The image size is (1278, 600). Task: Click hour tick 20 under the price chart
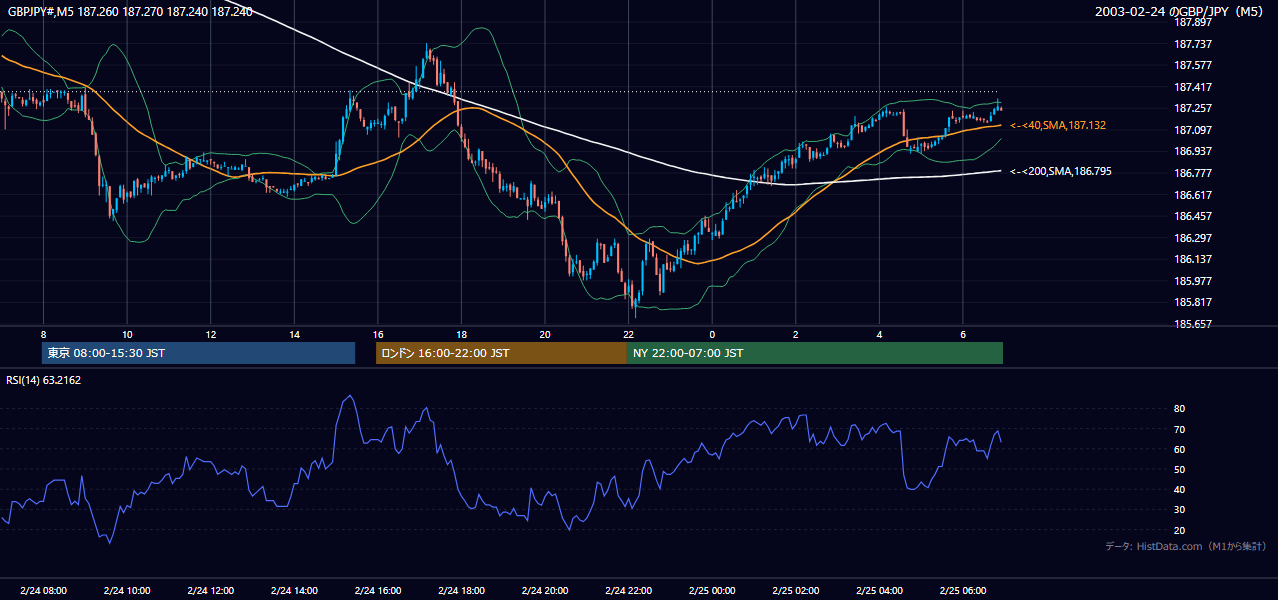[544, 334]
